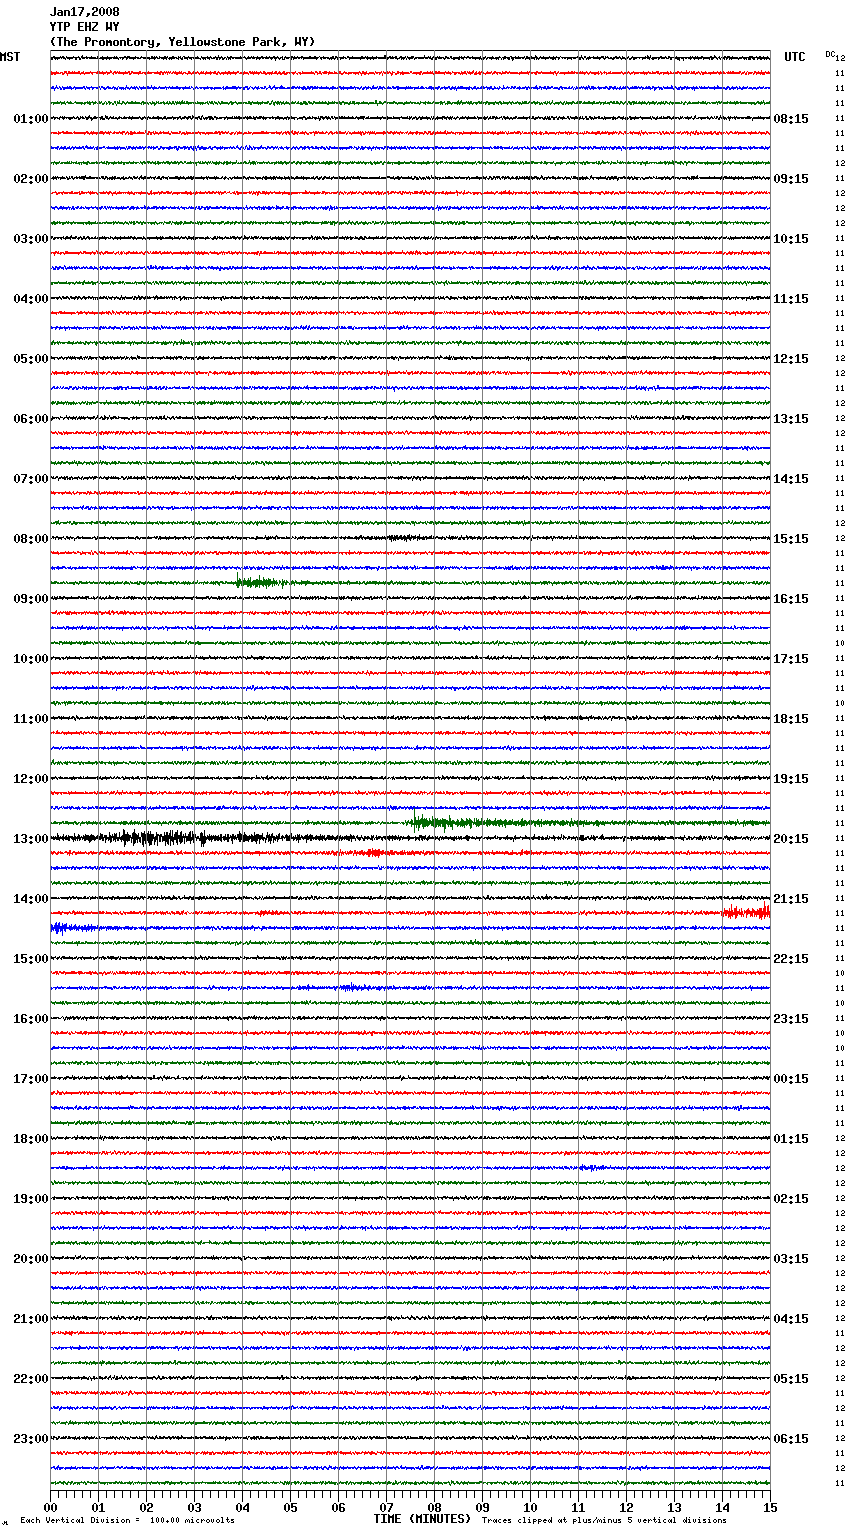Click the red seismic burst at end of 14:00 hour

pyautogui.click(x=747, y=912)
